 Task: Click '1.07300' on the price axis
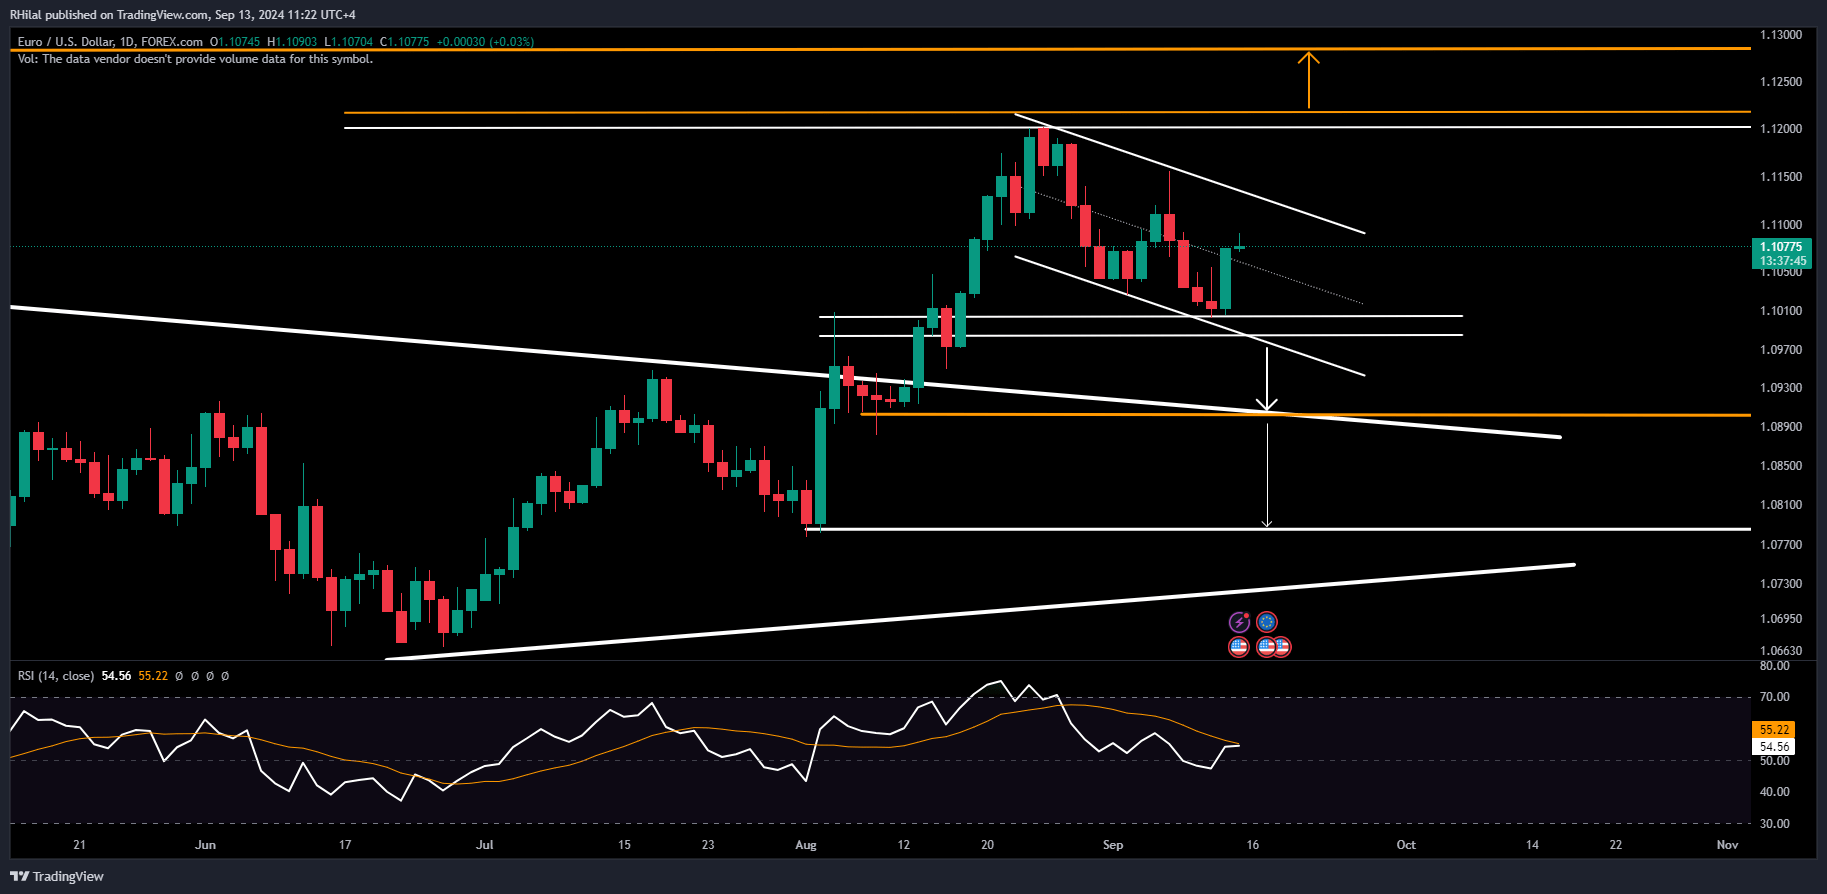(x=1781, y=584)
